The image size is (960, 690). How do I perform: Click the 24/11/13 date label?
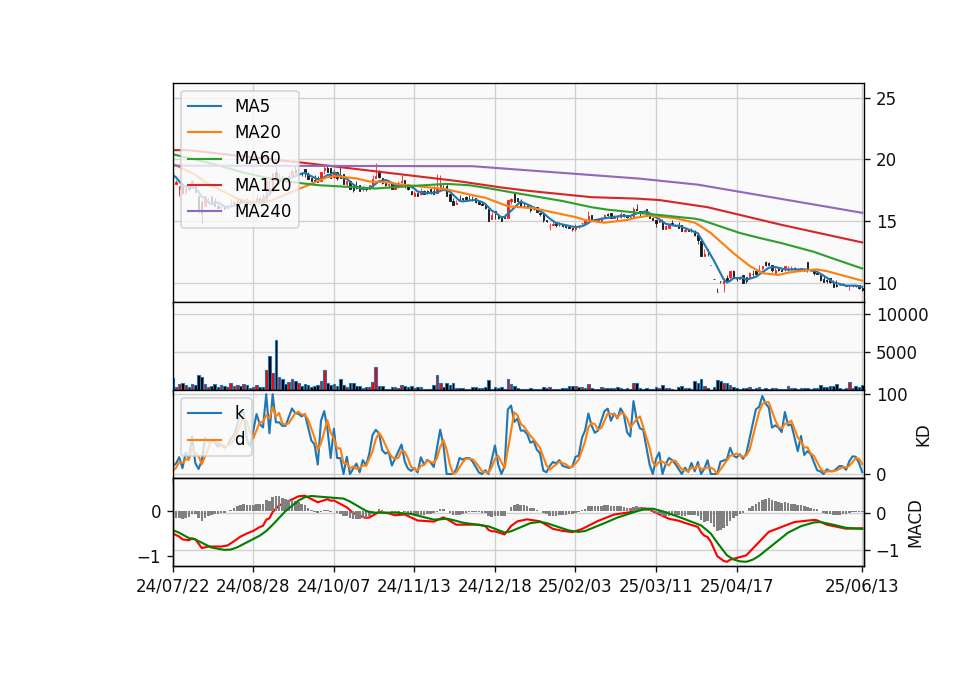[x=414, y=586]
